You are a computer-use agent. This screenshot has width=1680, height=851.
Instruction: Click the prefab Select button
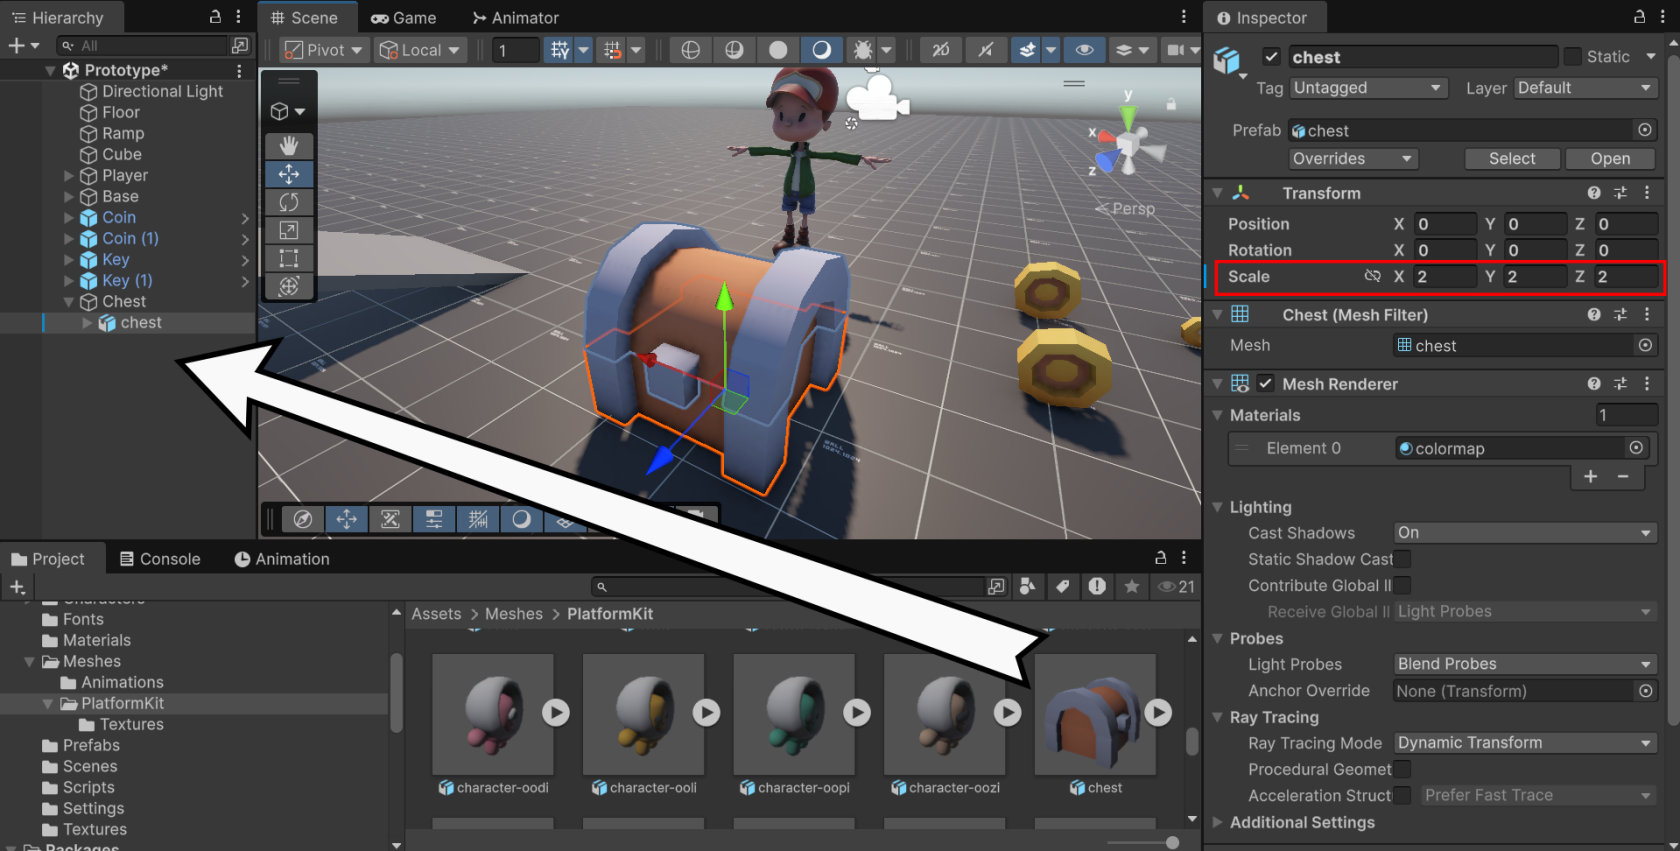point(1511,159)
